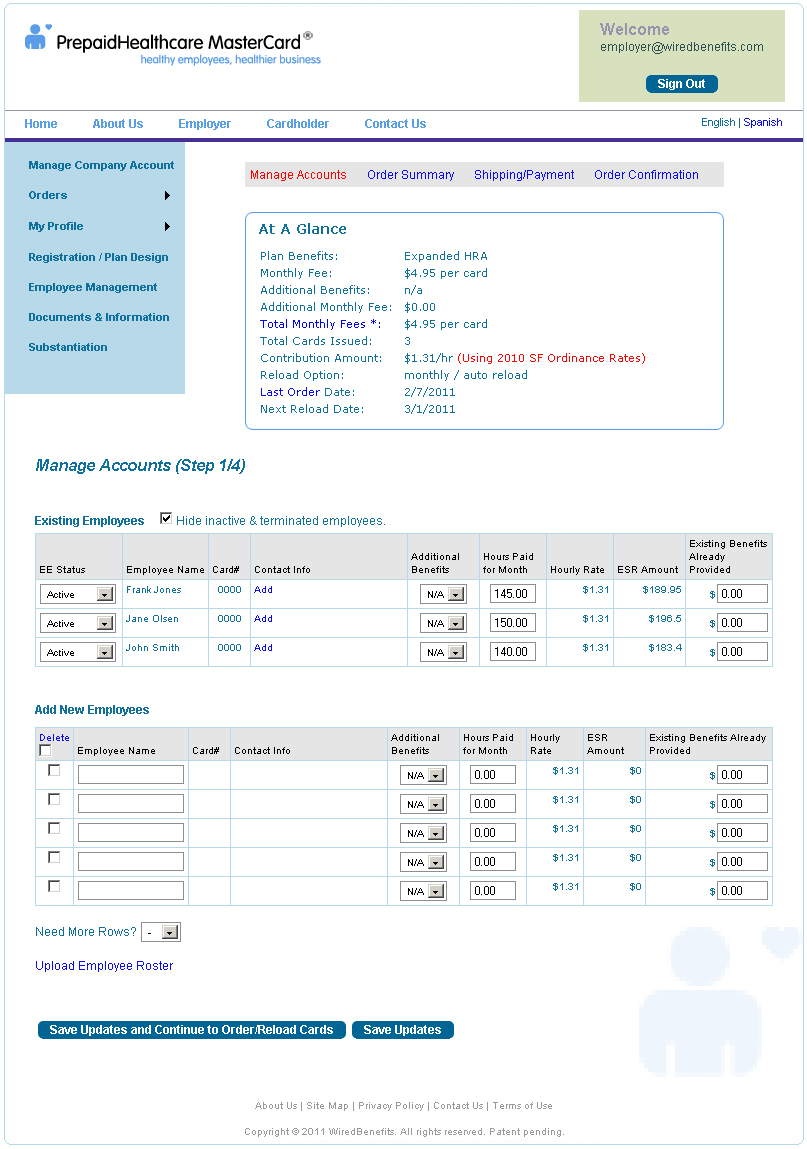
Task: Add contact info for Frank Jones
Action: click(263, 590)
